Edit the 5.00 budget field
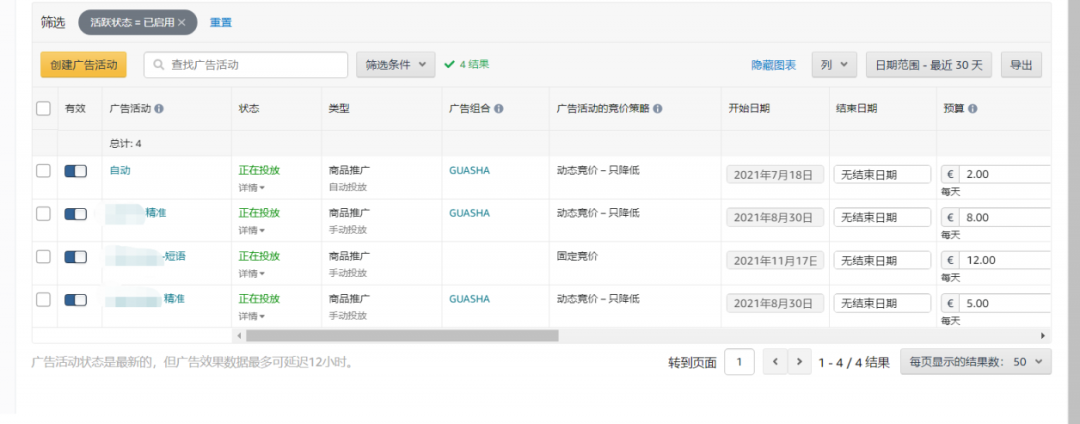 point(1004,303)
